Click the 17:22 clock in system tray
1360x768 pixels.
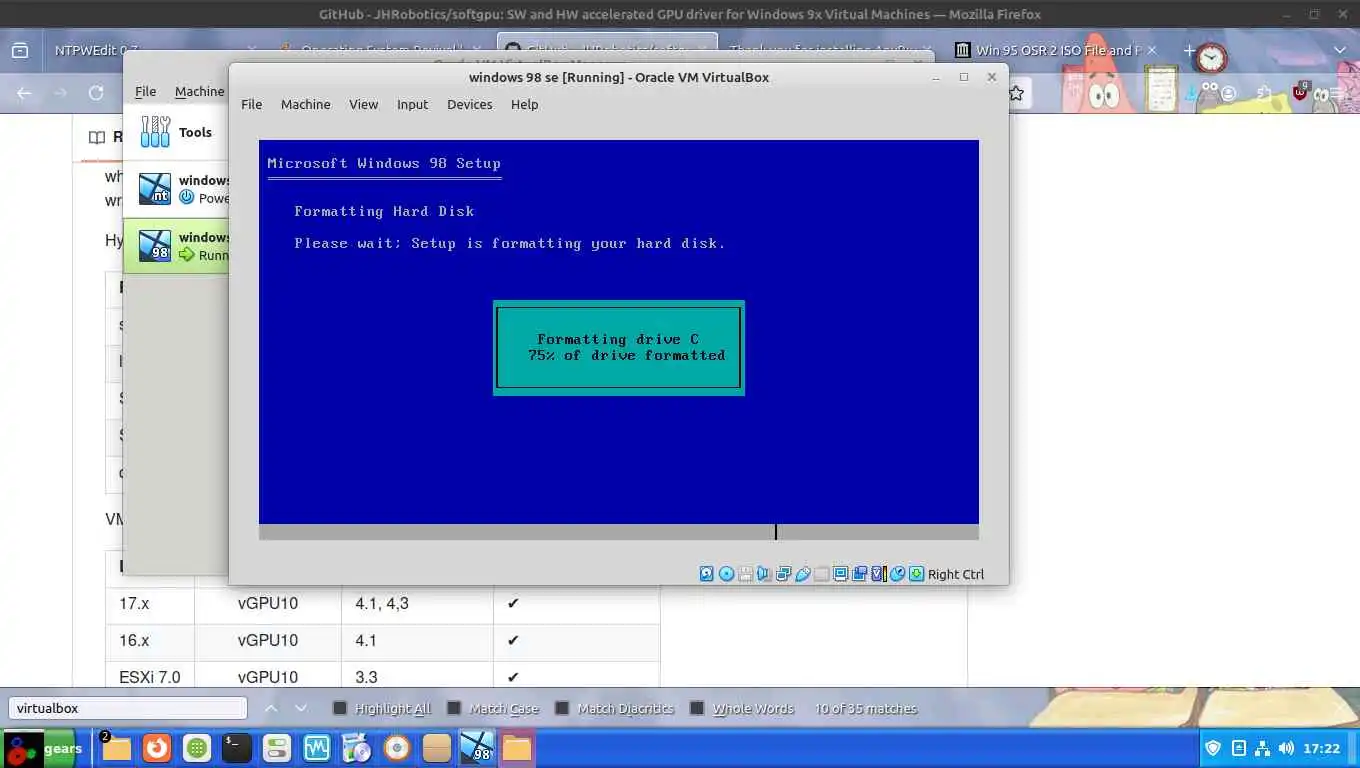click(x=1322, y=748)
